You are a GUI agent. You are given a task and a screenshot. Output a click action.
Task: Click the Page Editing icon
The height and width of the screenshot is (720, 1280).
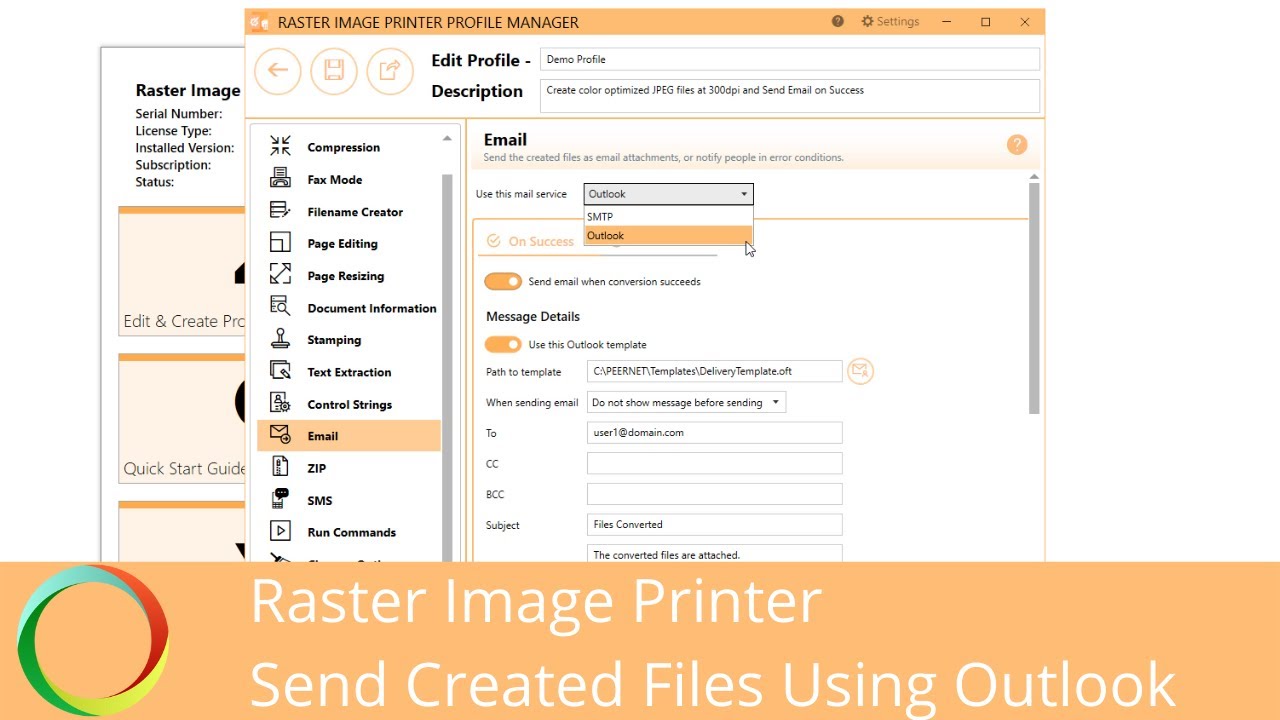pos(280,243)
